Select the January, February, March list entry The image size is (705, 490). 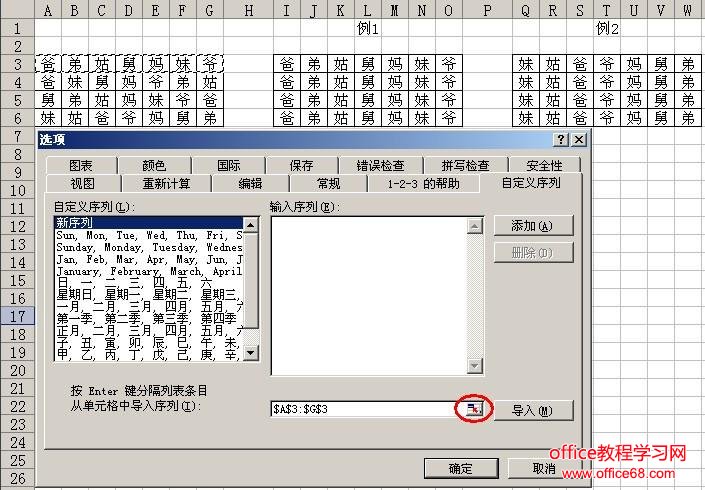coord(149,271)
